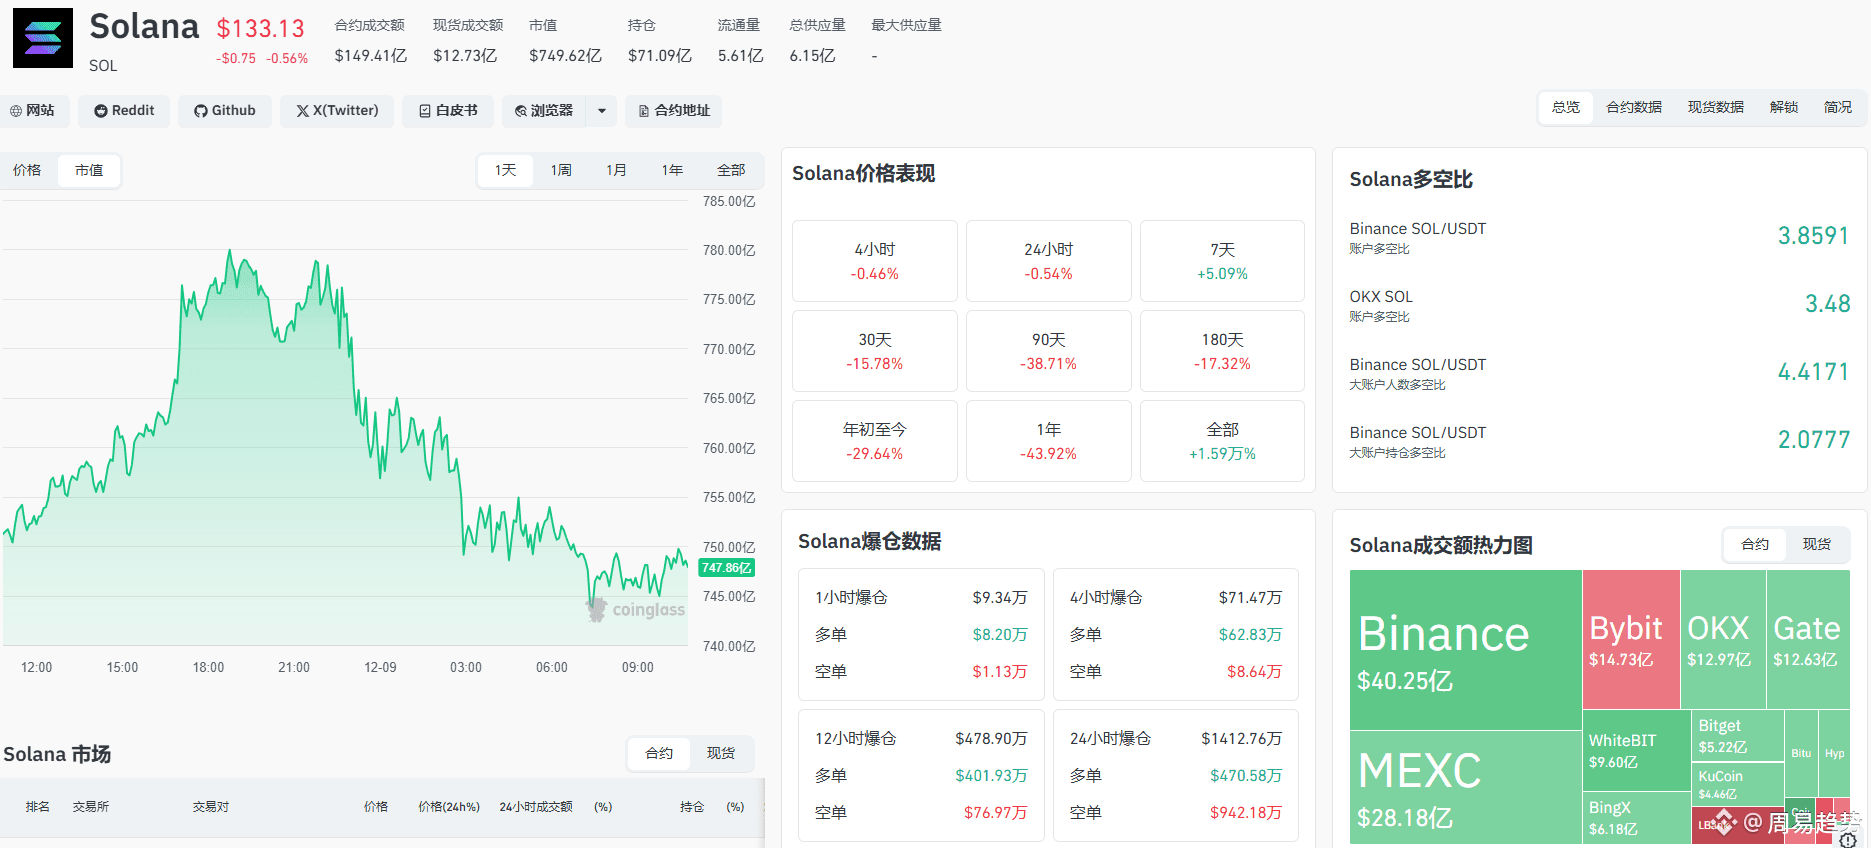Screen dimensions: 1871x848
Task: Select 合约 in the heatmap toggle
Action: click(x=1755, y=545)
